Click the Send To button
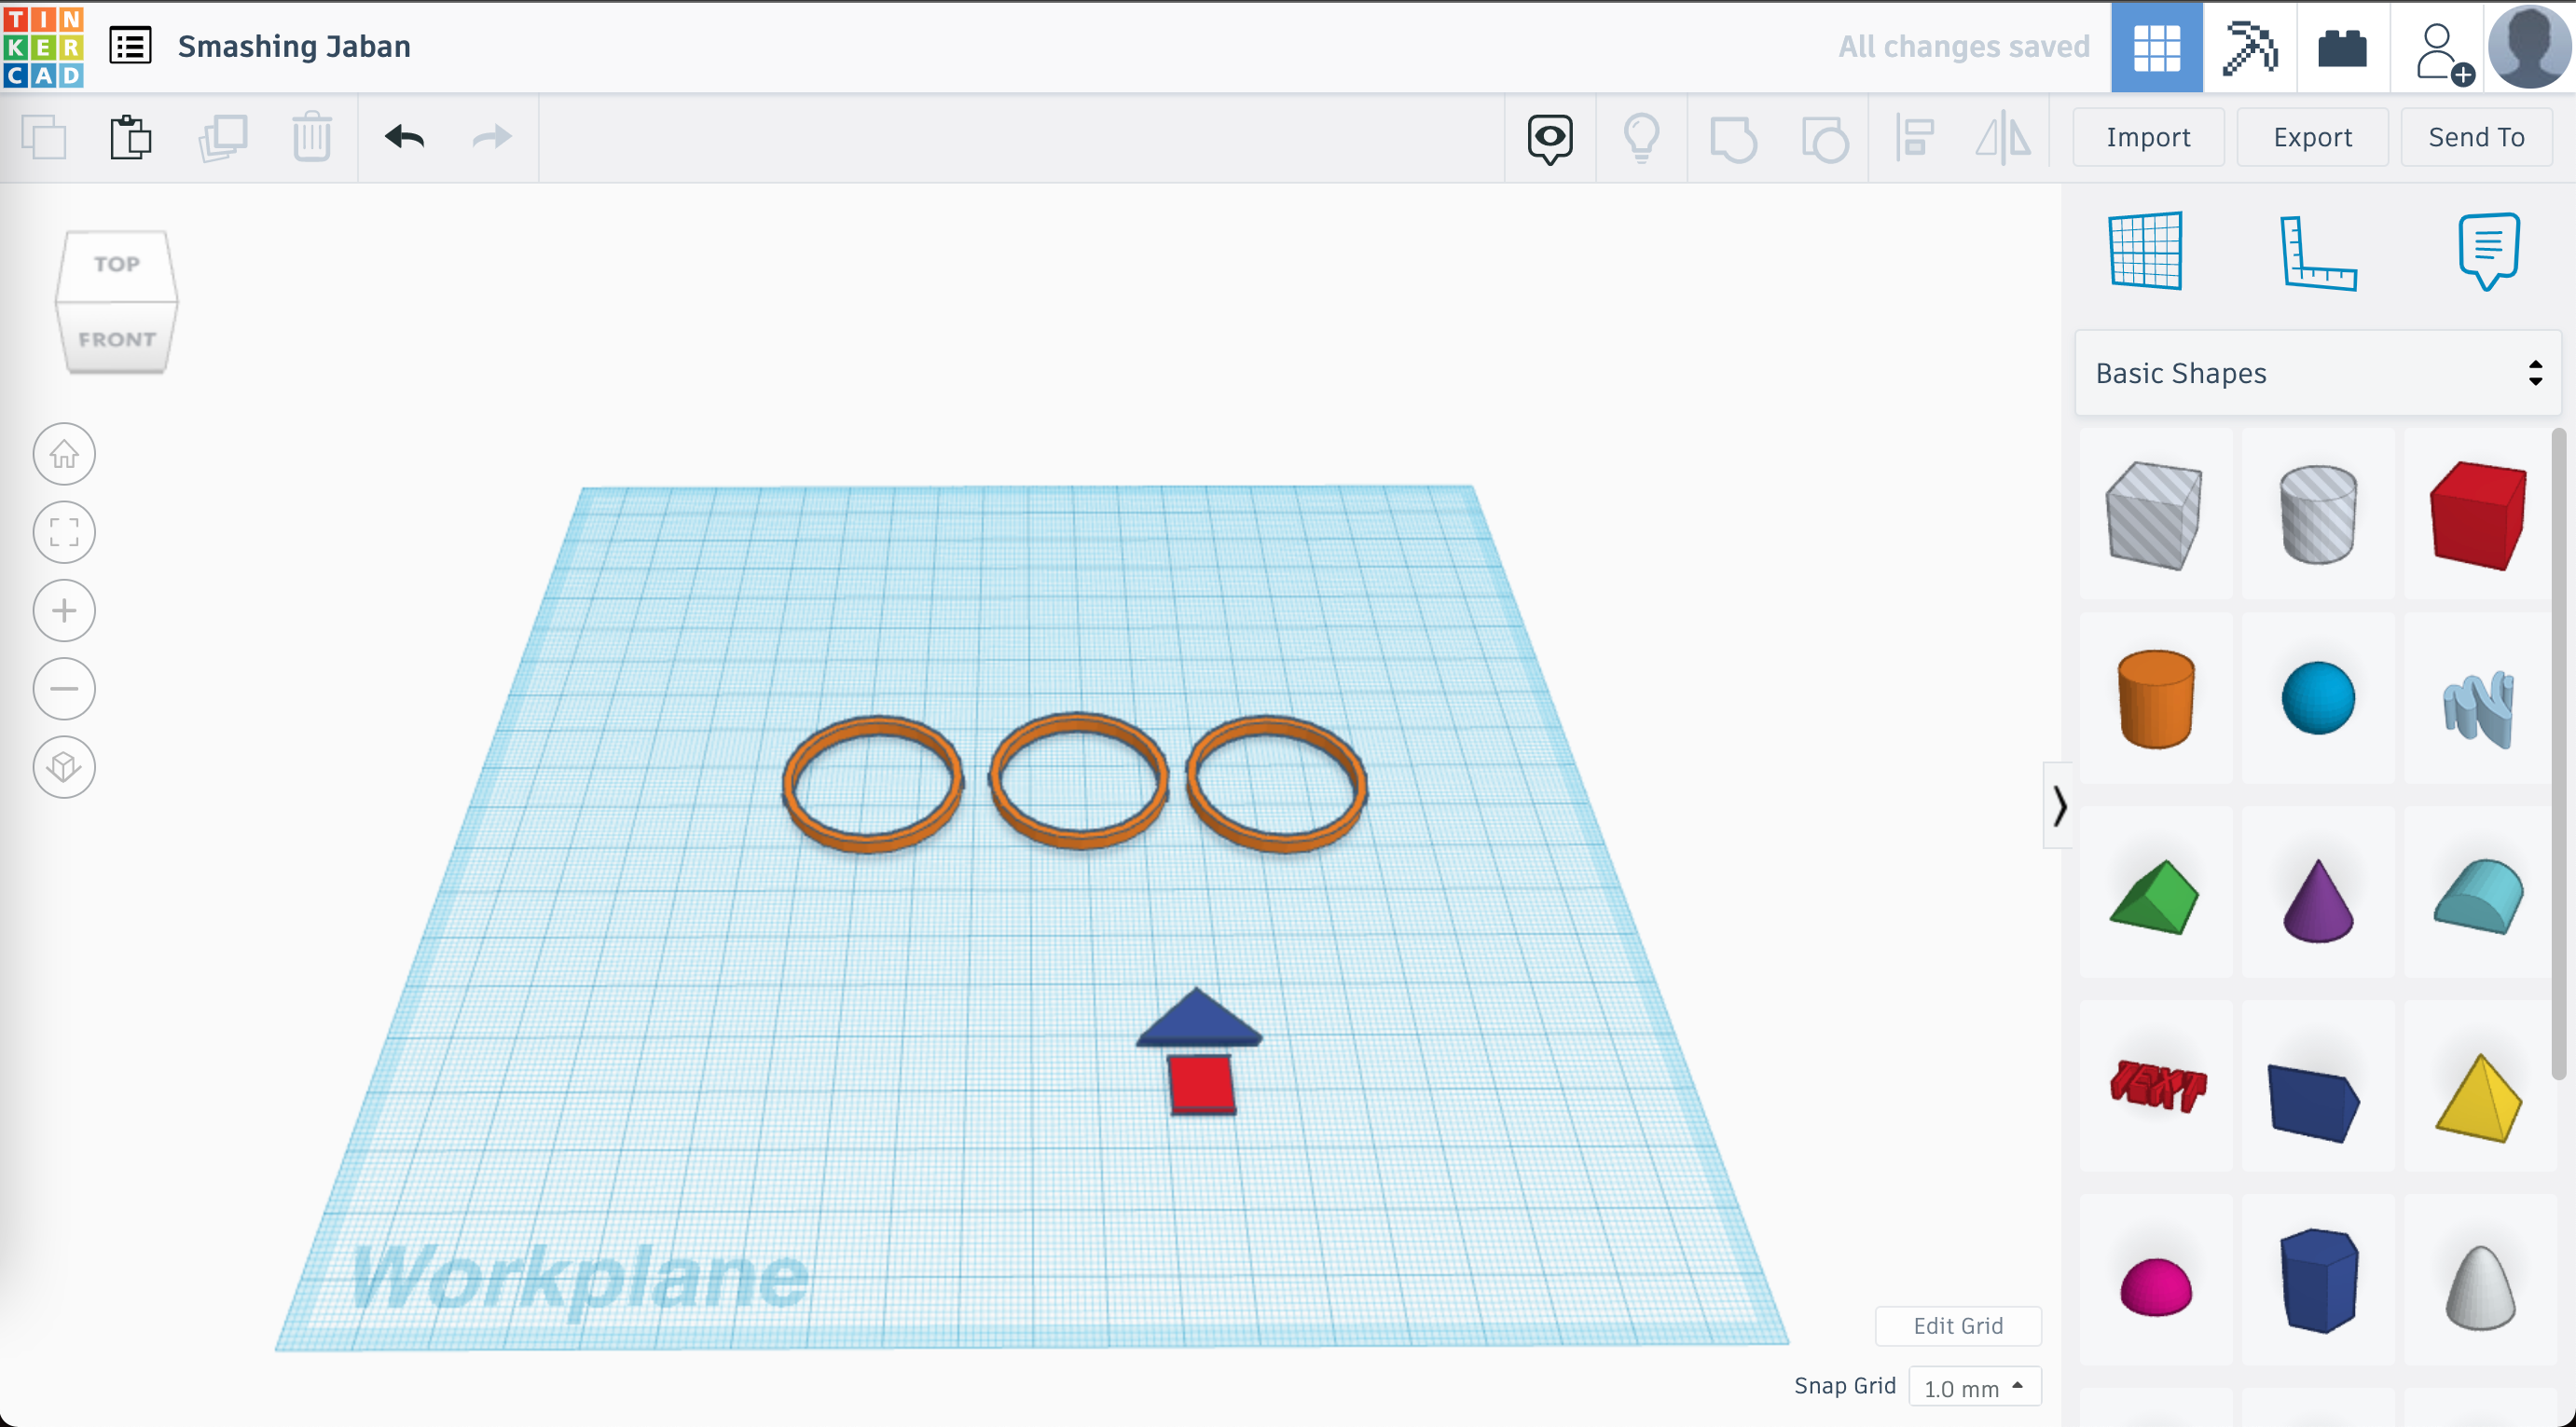 pos(2476,137)
